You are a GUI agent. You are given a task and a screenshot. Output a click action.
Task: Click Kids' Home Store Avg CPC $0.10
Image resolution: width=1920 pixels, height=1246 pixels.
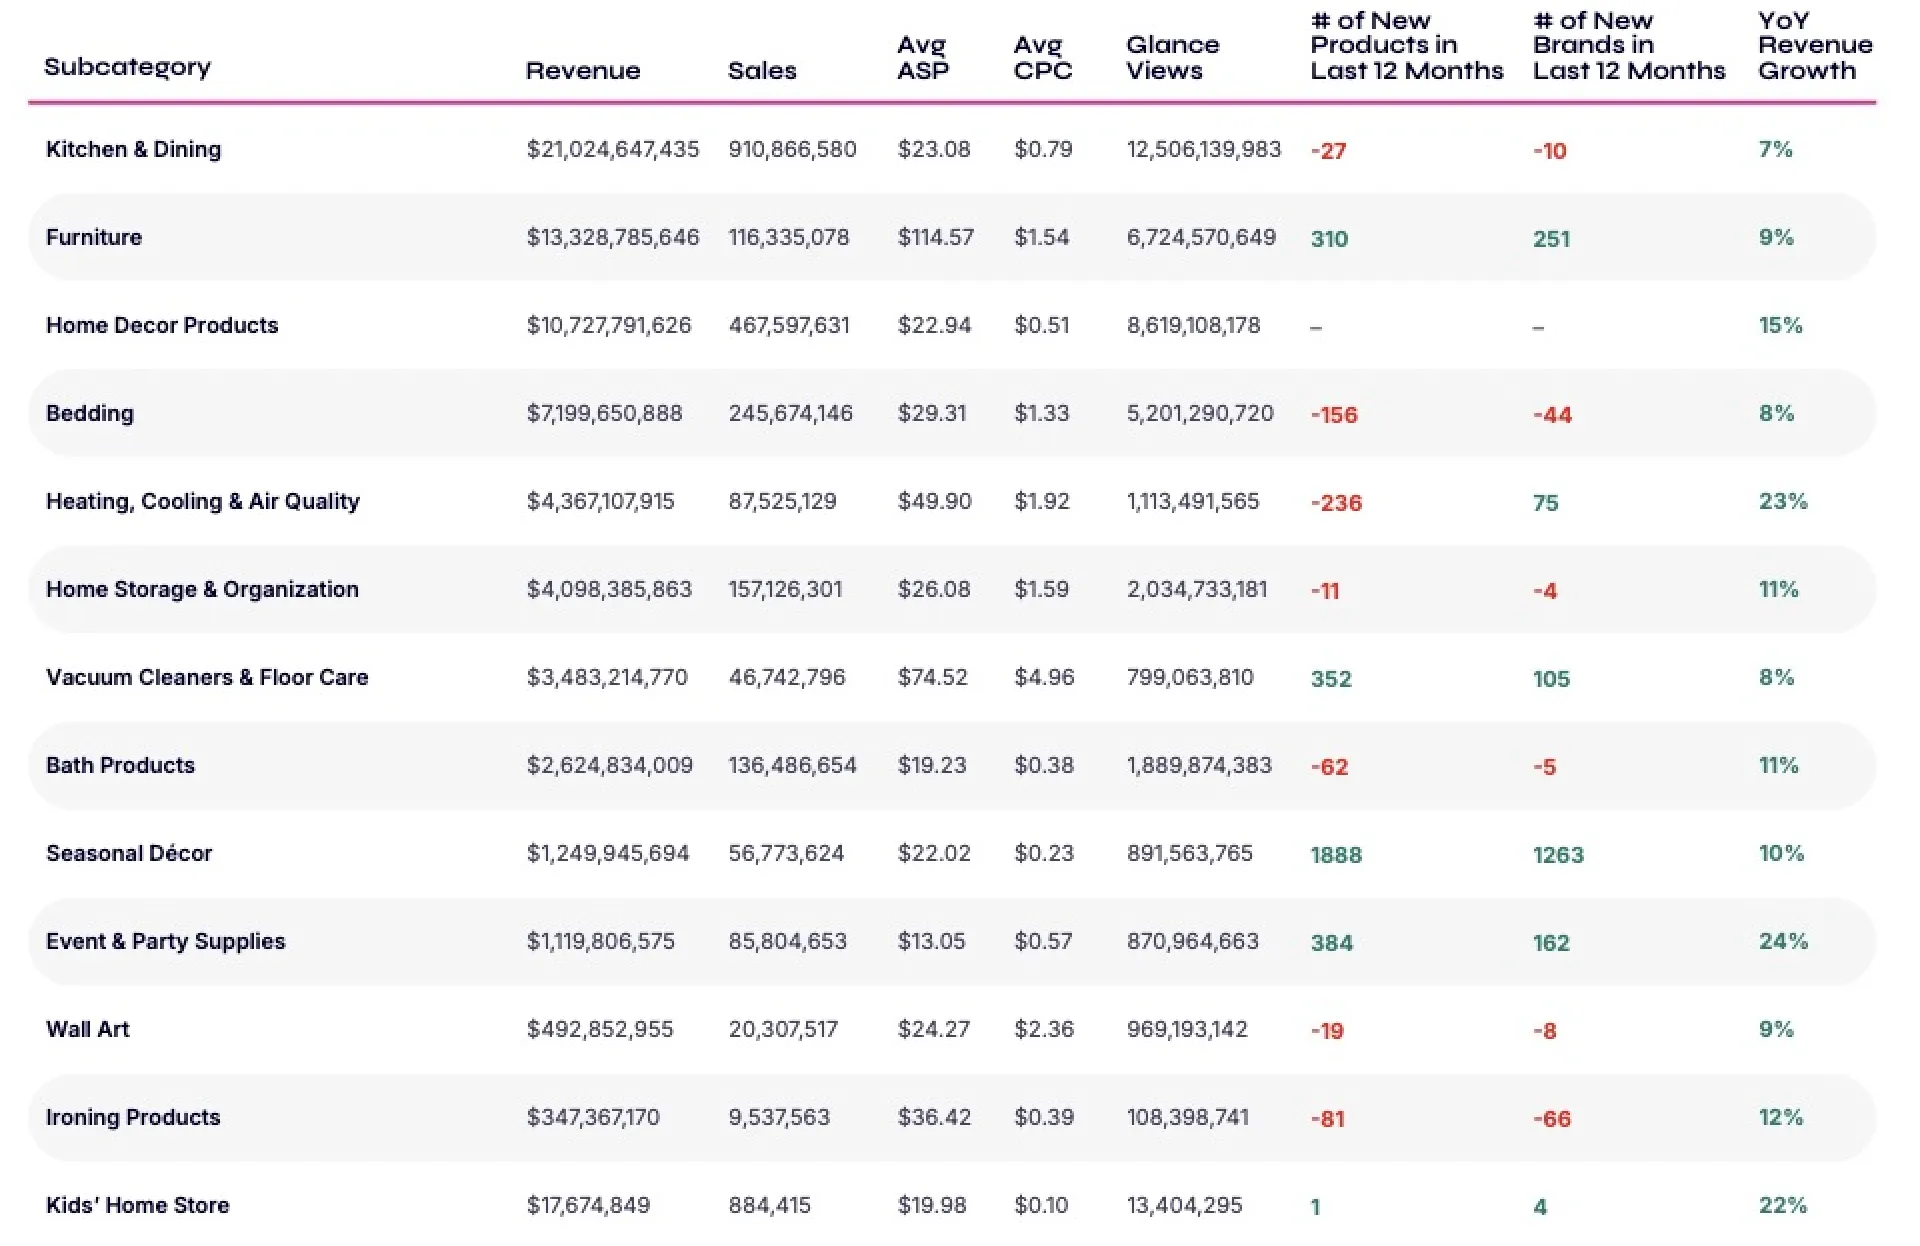[x=1041, y=1205]
